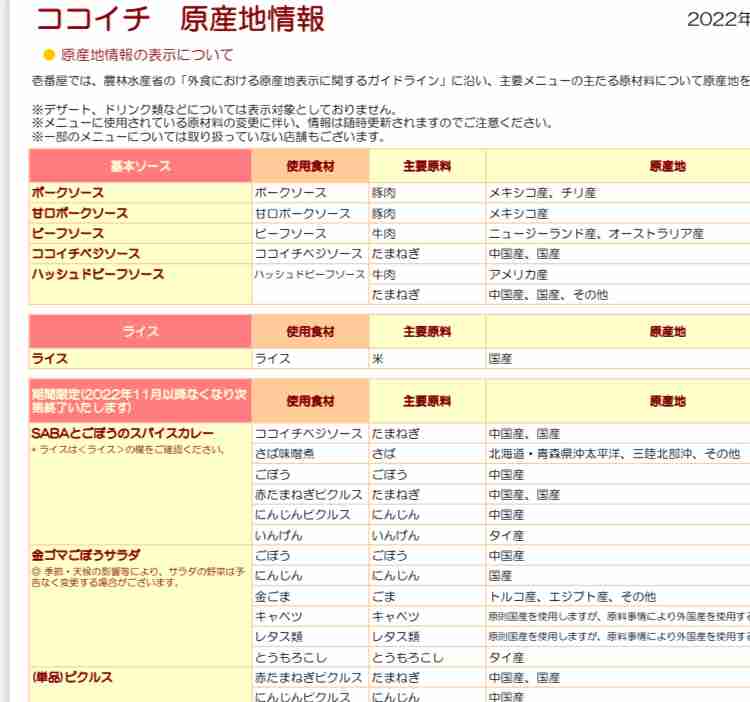Click いんげん in the 使用食材 column
The image size is (750, 702).
click(278, 535)
